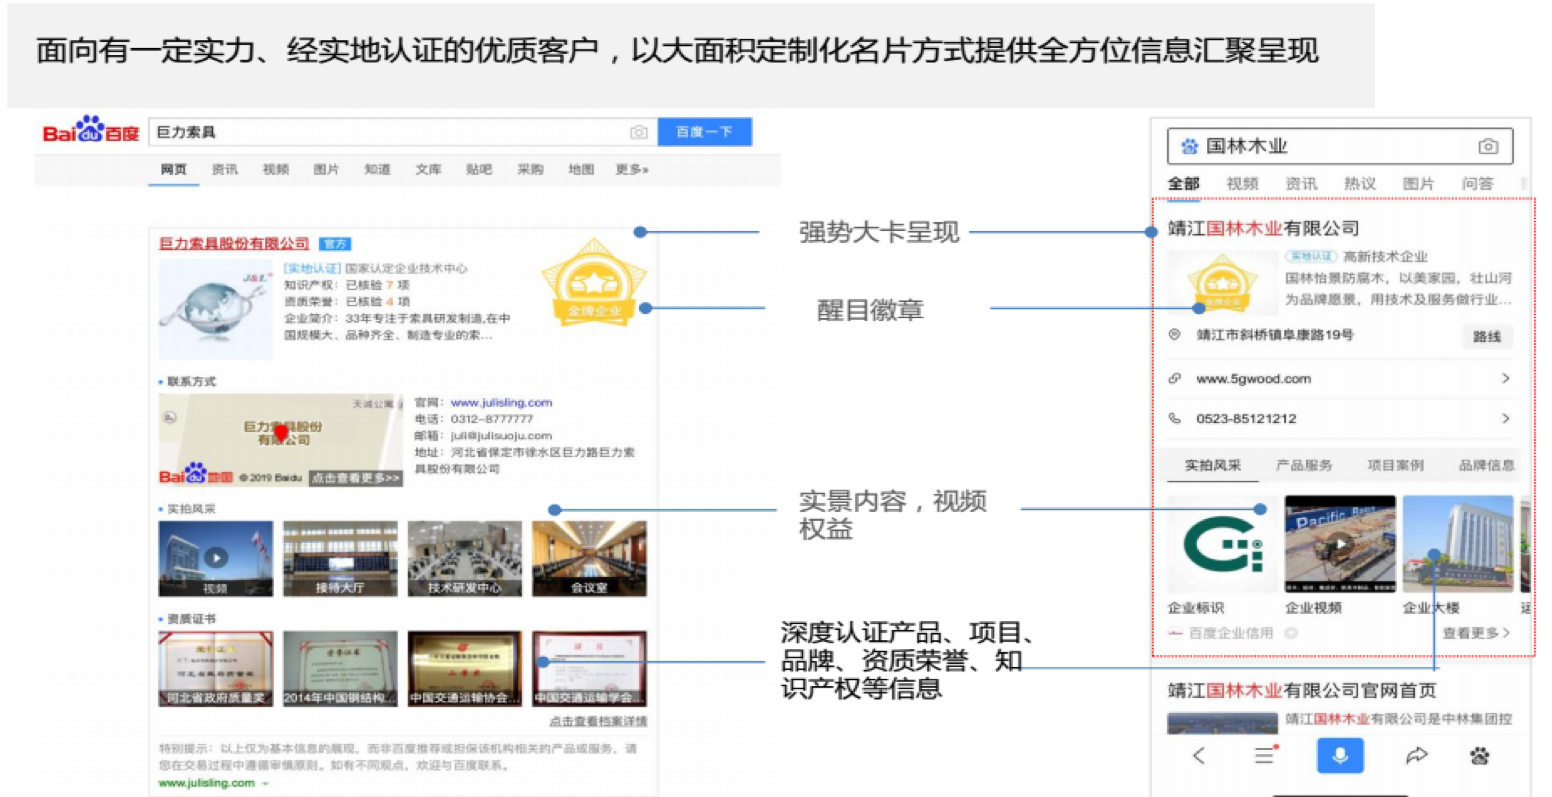Click the gold 金牌企业 badge on desktop card
The width and height of the screenshot is (1552, 797).
point(594,282)
